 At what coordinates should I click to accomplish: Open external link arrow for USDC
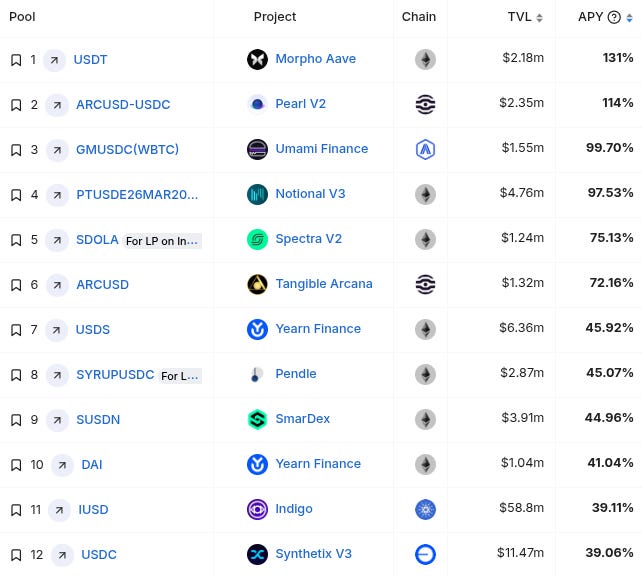(x=62, y=555)
